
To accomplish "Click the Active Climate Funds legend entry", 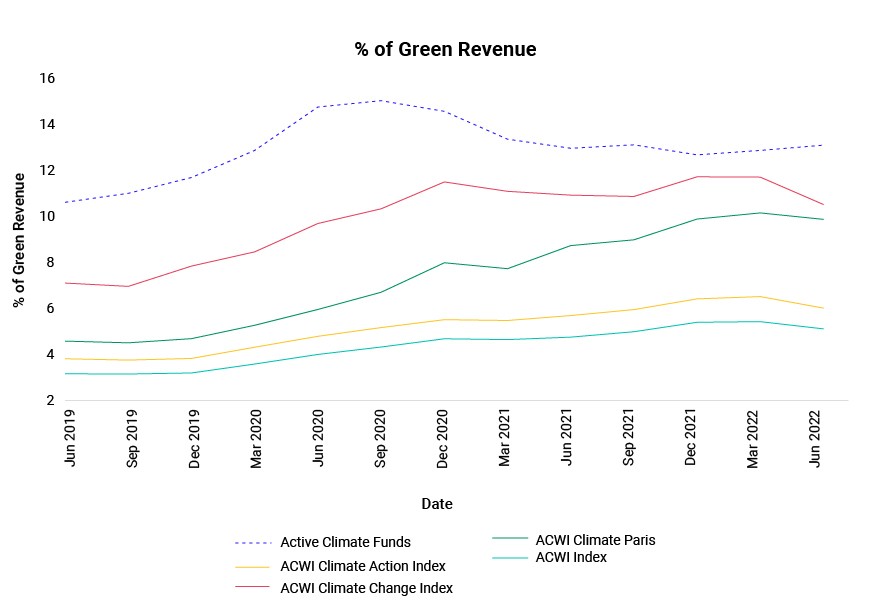I will 345,542.
